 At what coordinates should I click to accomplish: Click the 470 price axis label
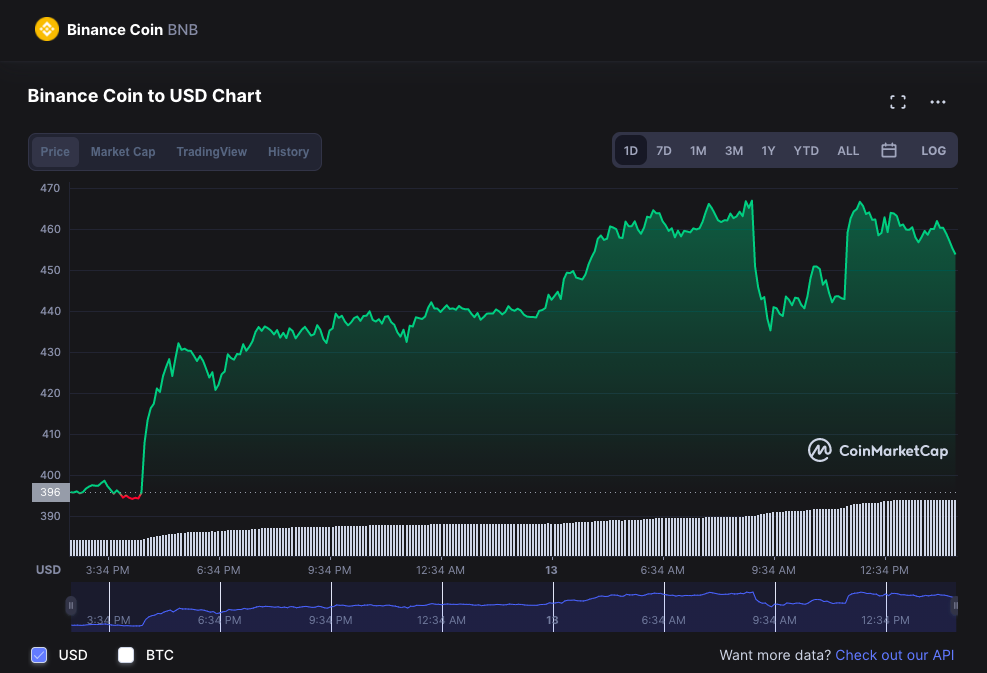point(50,188)
